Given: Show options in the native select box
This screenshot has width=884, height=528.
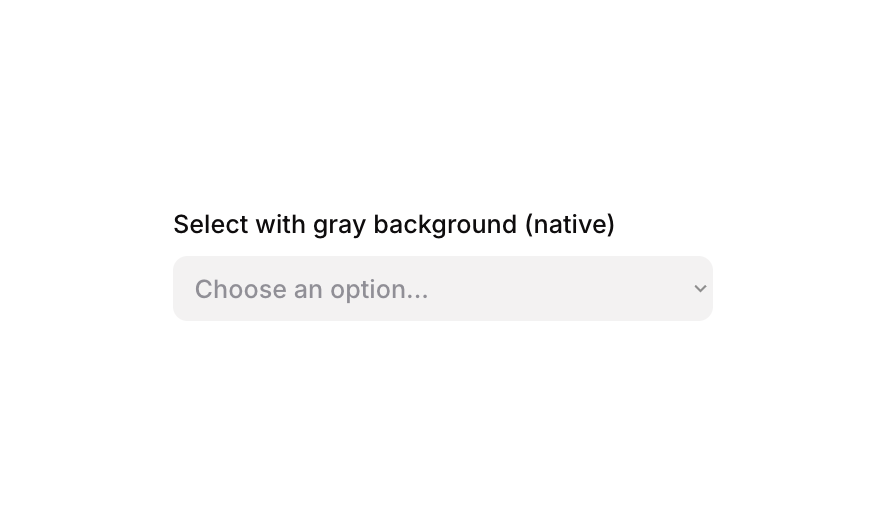Looking at the screenshot, I should (x=442, y=289).
